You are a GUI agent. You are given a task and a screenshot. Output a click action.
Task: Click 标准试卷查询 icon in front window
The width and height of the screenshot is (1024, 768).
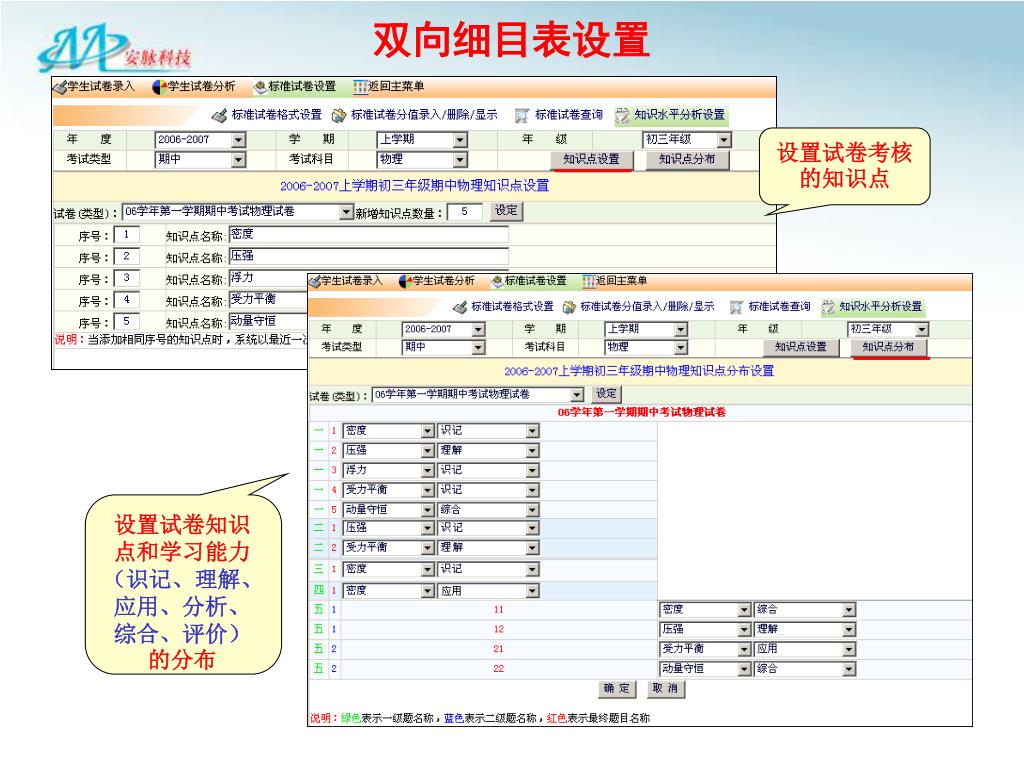pyautogui.click(x=737, y=306)
